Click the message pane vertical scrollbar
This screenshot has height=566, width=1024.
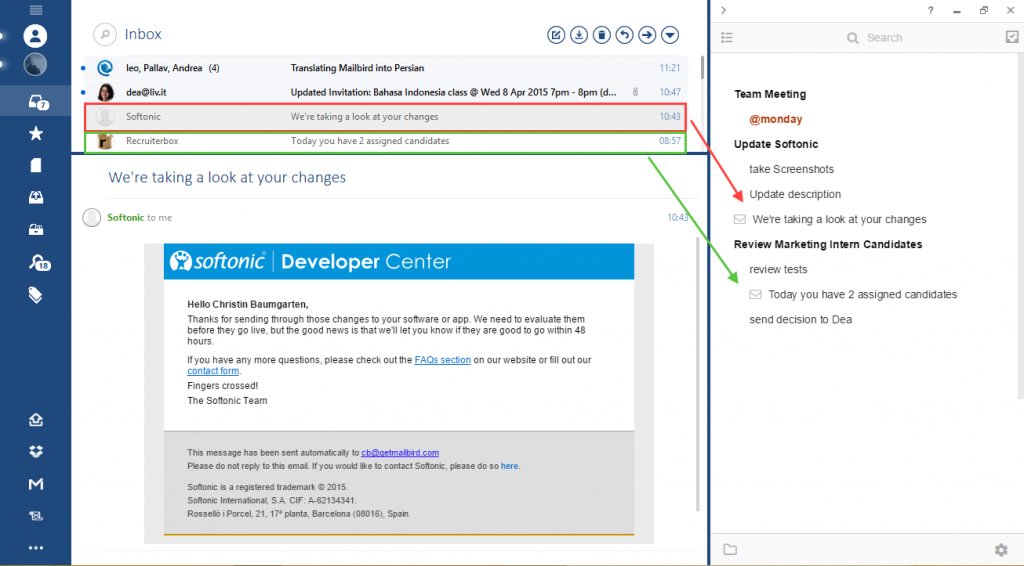tap(697, 372)
